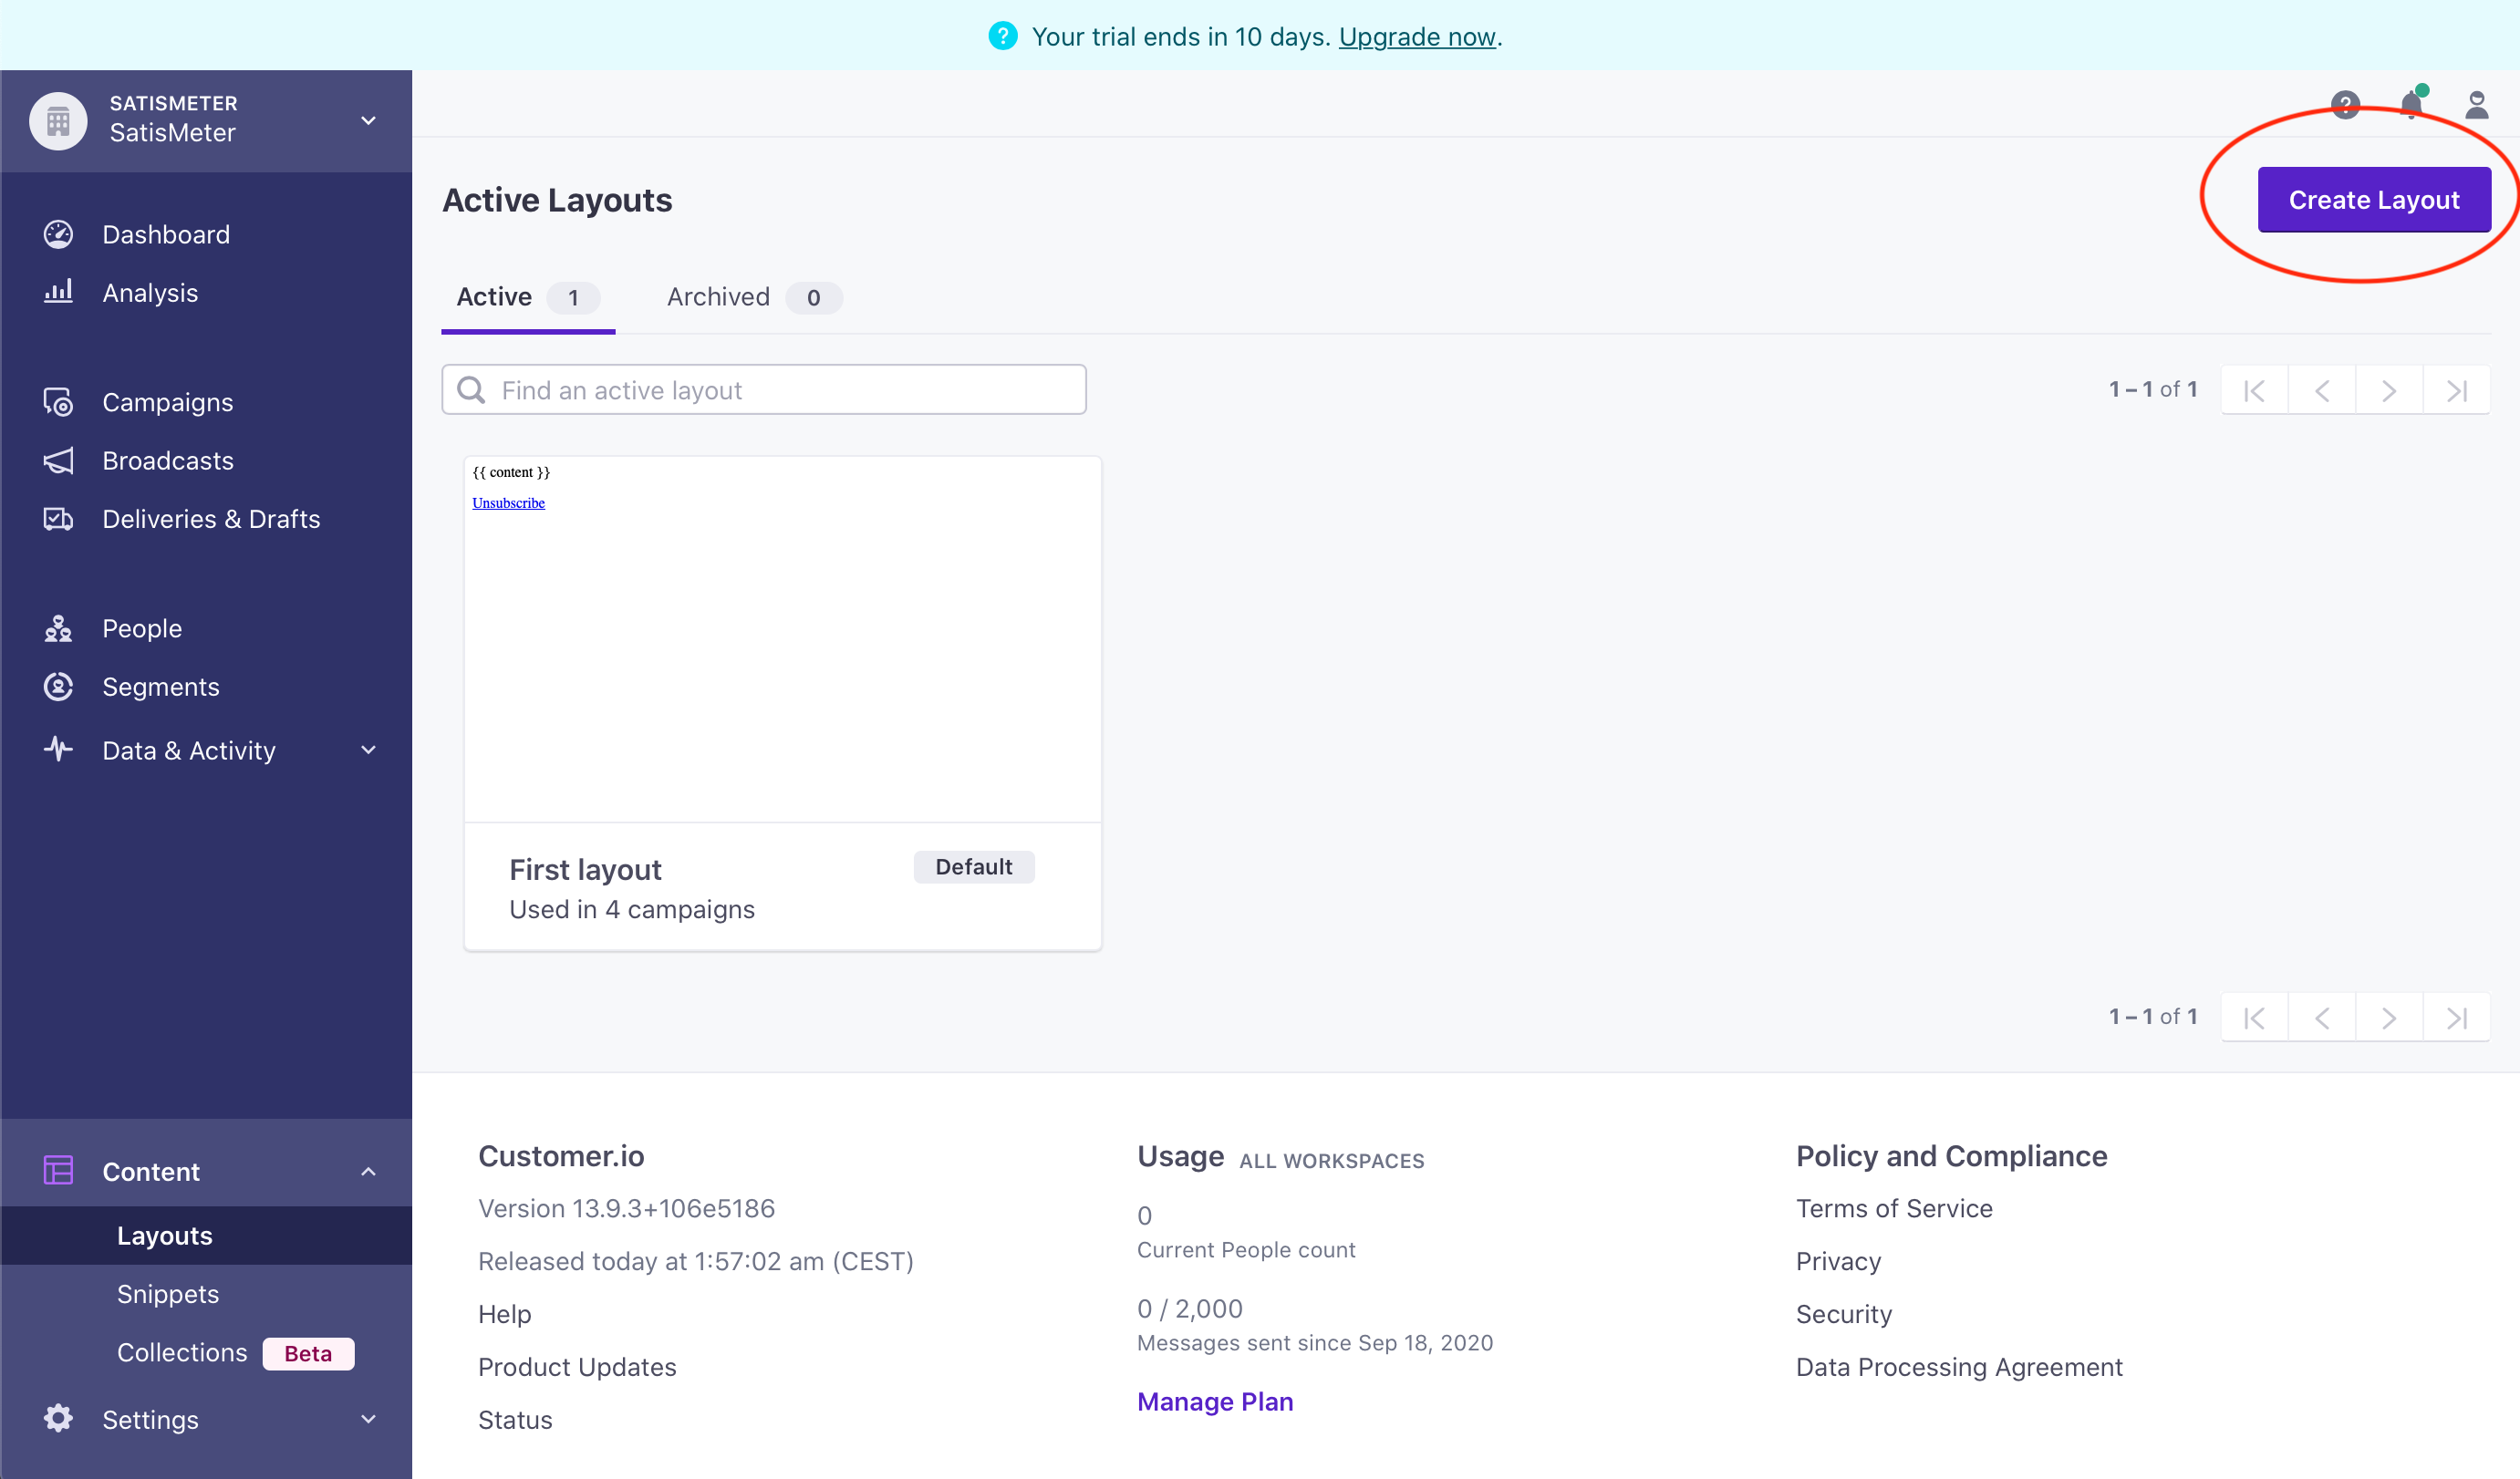Click the Settings gear icon
2520x1479 pixels.
click(x=58, y=1418)
